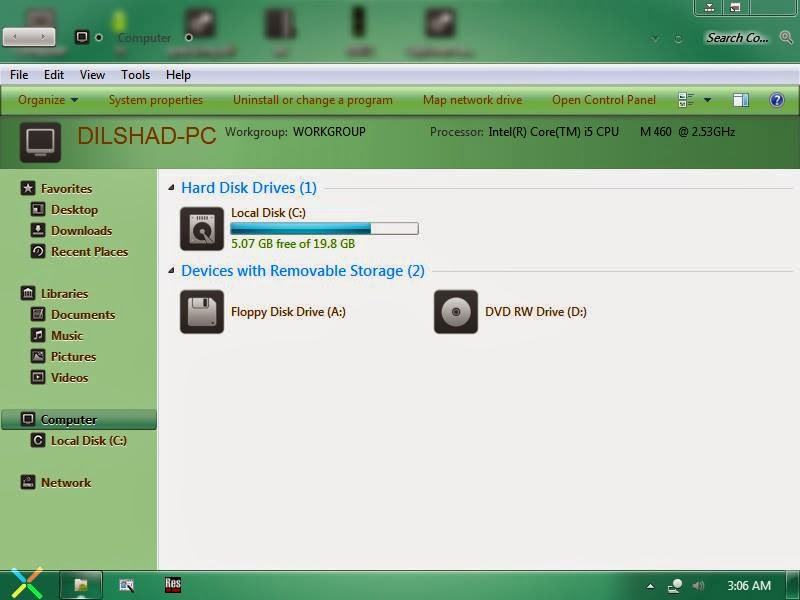
Task: Show hidden tray icons arrow
Action: (650, 586)
